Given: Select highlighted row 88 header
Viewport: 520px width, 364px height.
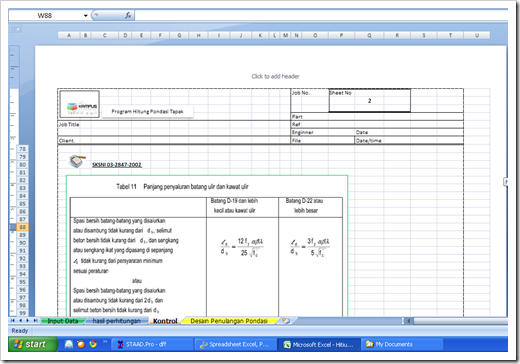Looking at the screenshot, I should (x=22, y=227).
